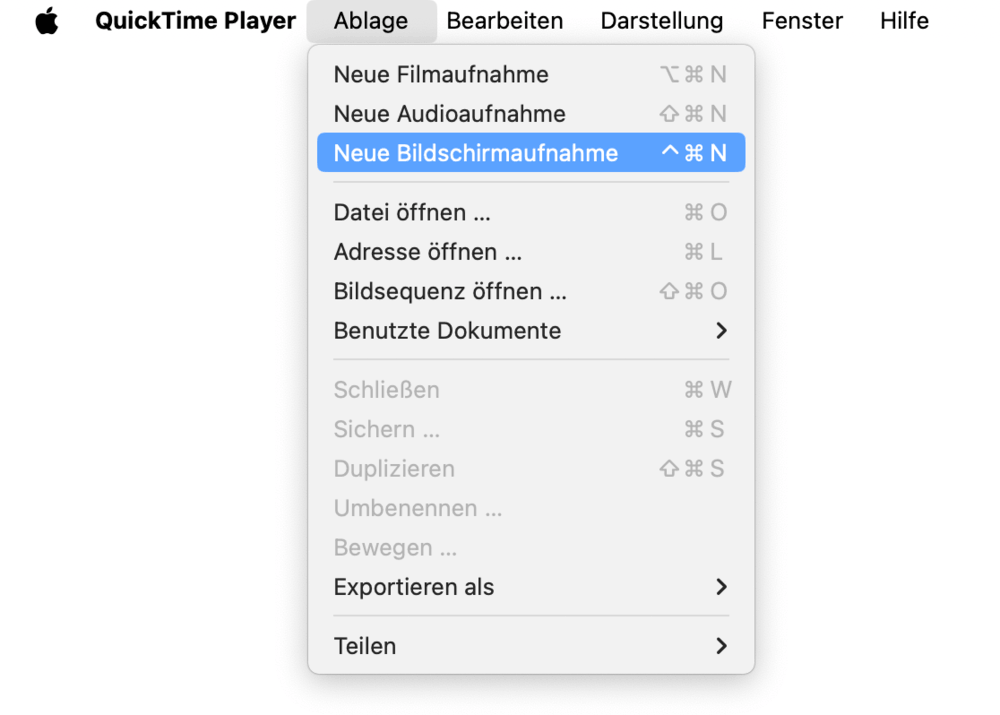Screen dimensions: 1000x715
Task: Open the Apple menu
Action: (47, 21)
